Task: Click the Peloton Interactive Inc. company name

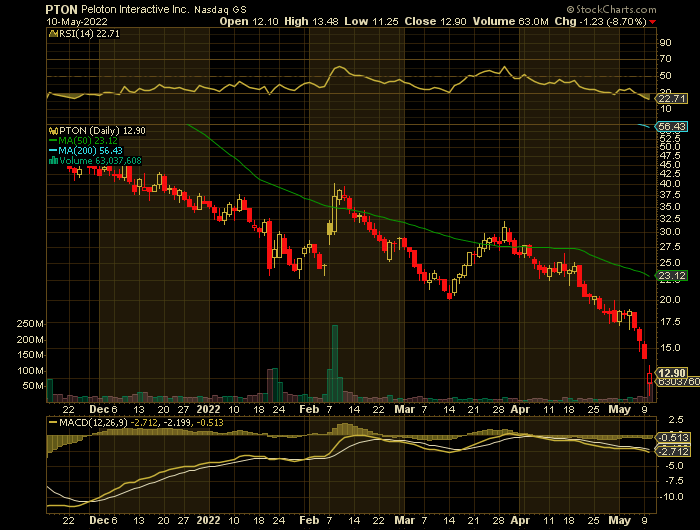Action: click(x=144, y=7)
